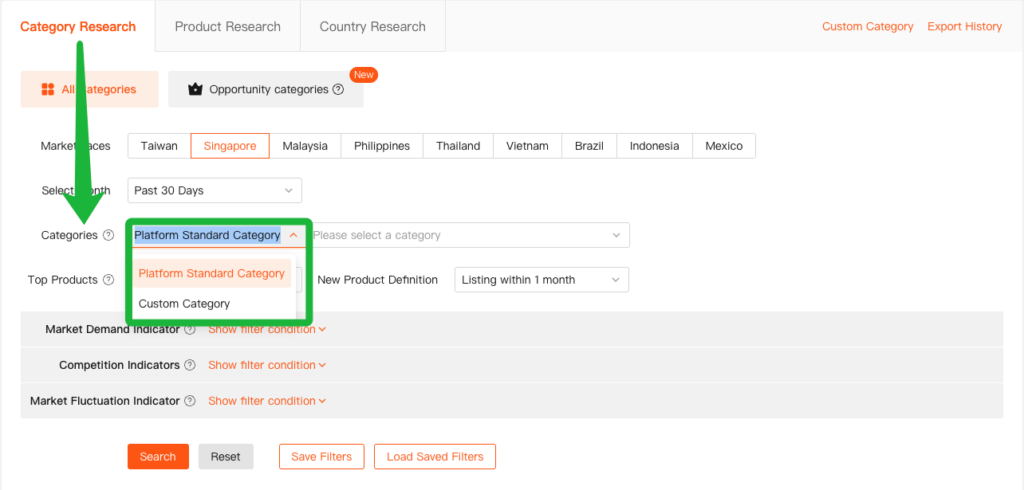This screenshot has width=1024, height=490.
Task: Click help icon next to Market Fluctuation Indicator
Action: point(190,401)
